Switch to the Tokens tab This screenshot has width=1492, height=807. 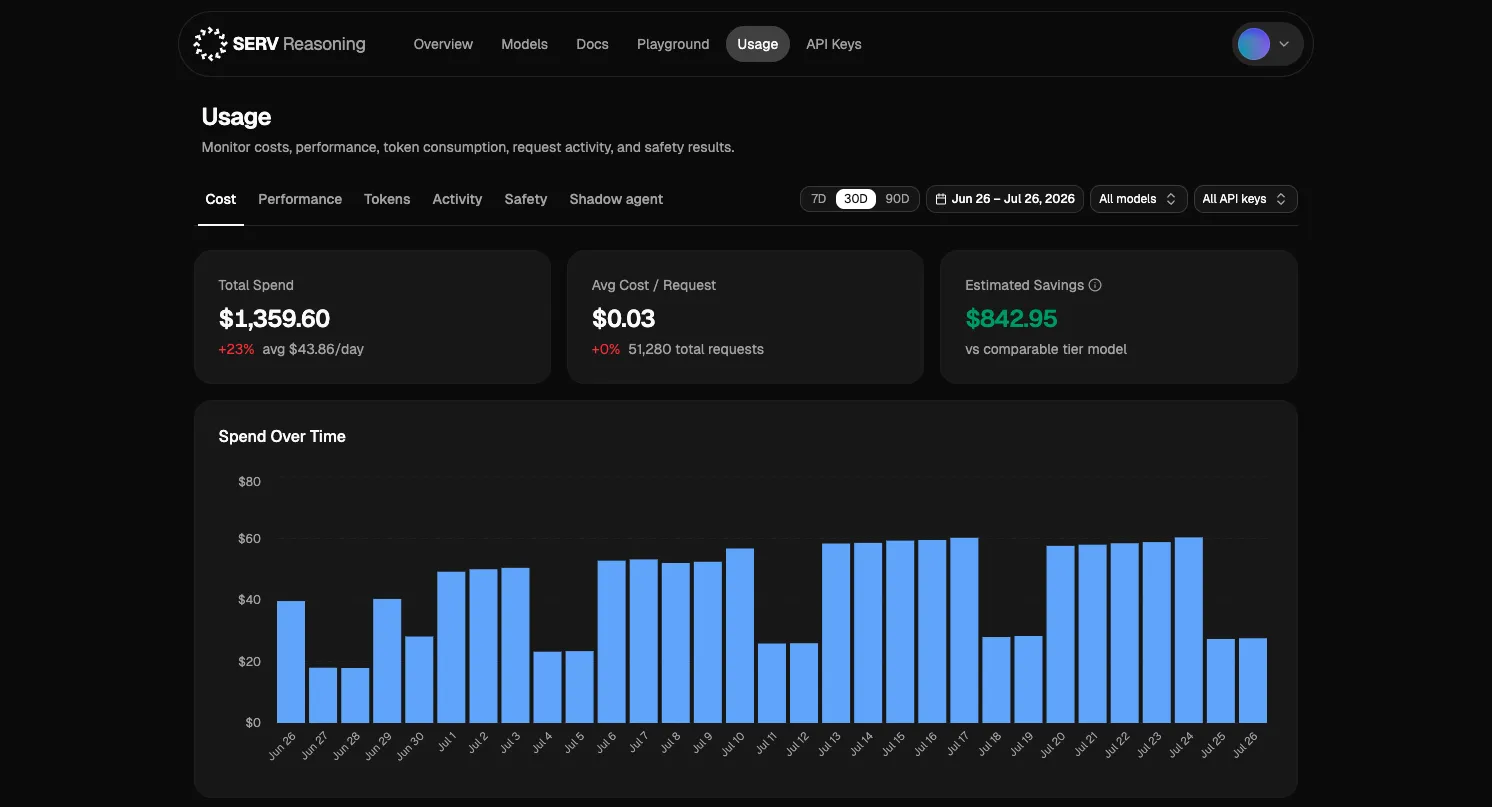(x=387, y=199)
